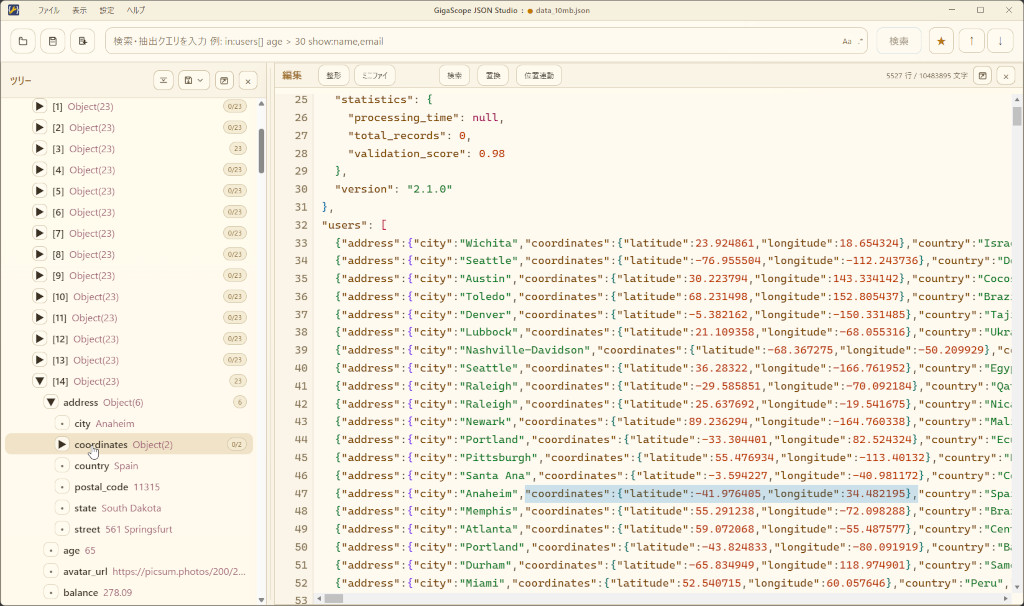Select the country Spain tree row

[x=129, y=466]
